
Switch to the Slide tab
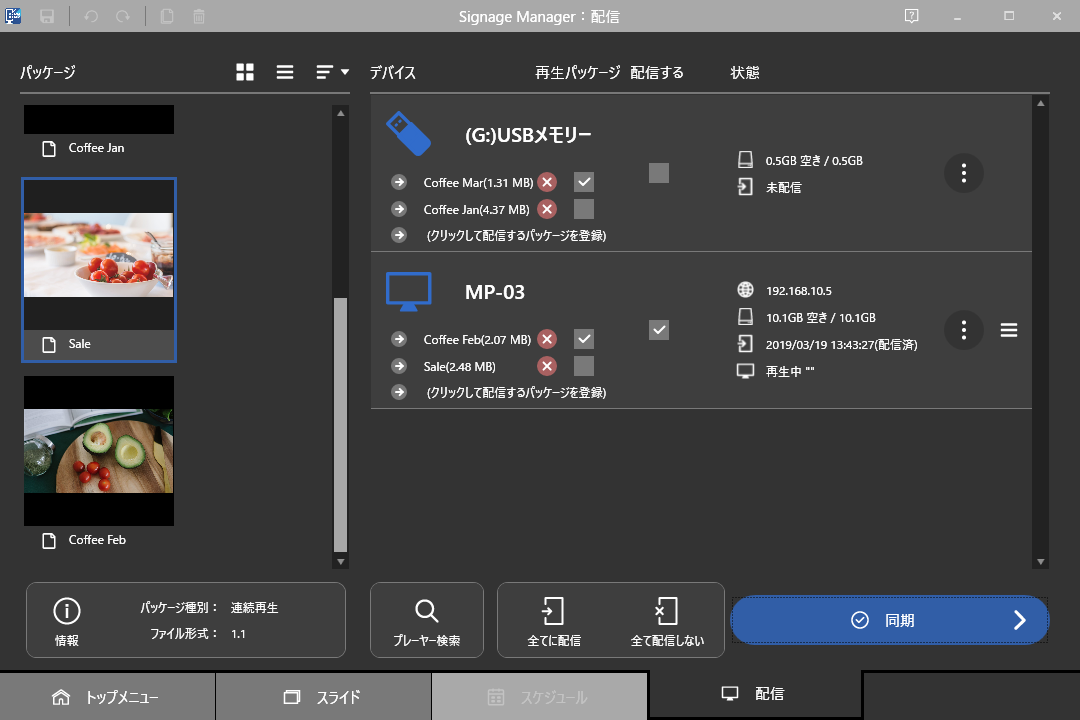323,697
